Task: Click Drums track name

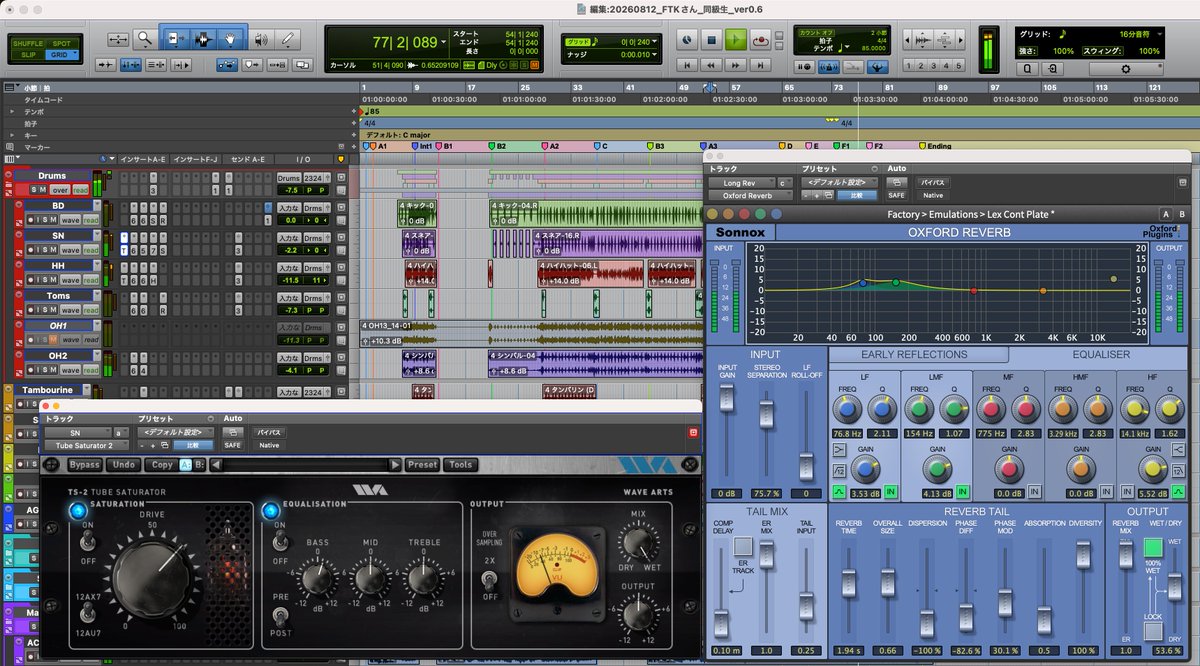Action: [52, 176]
